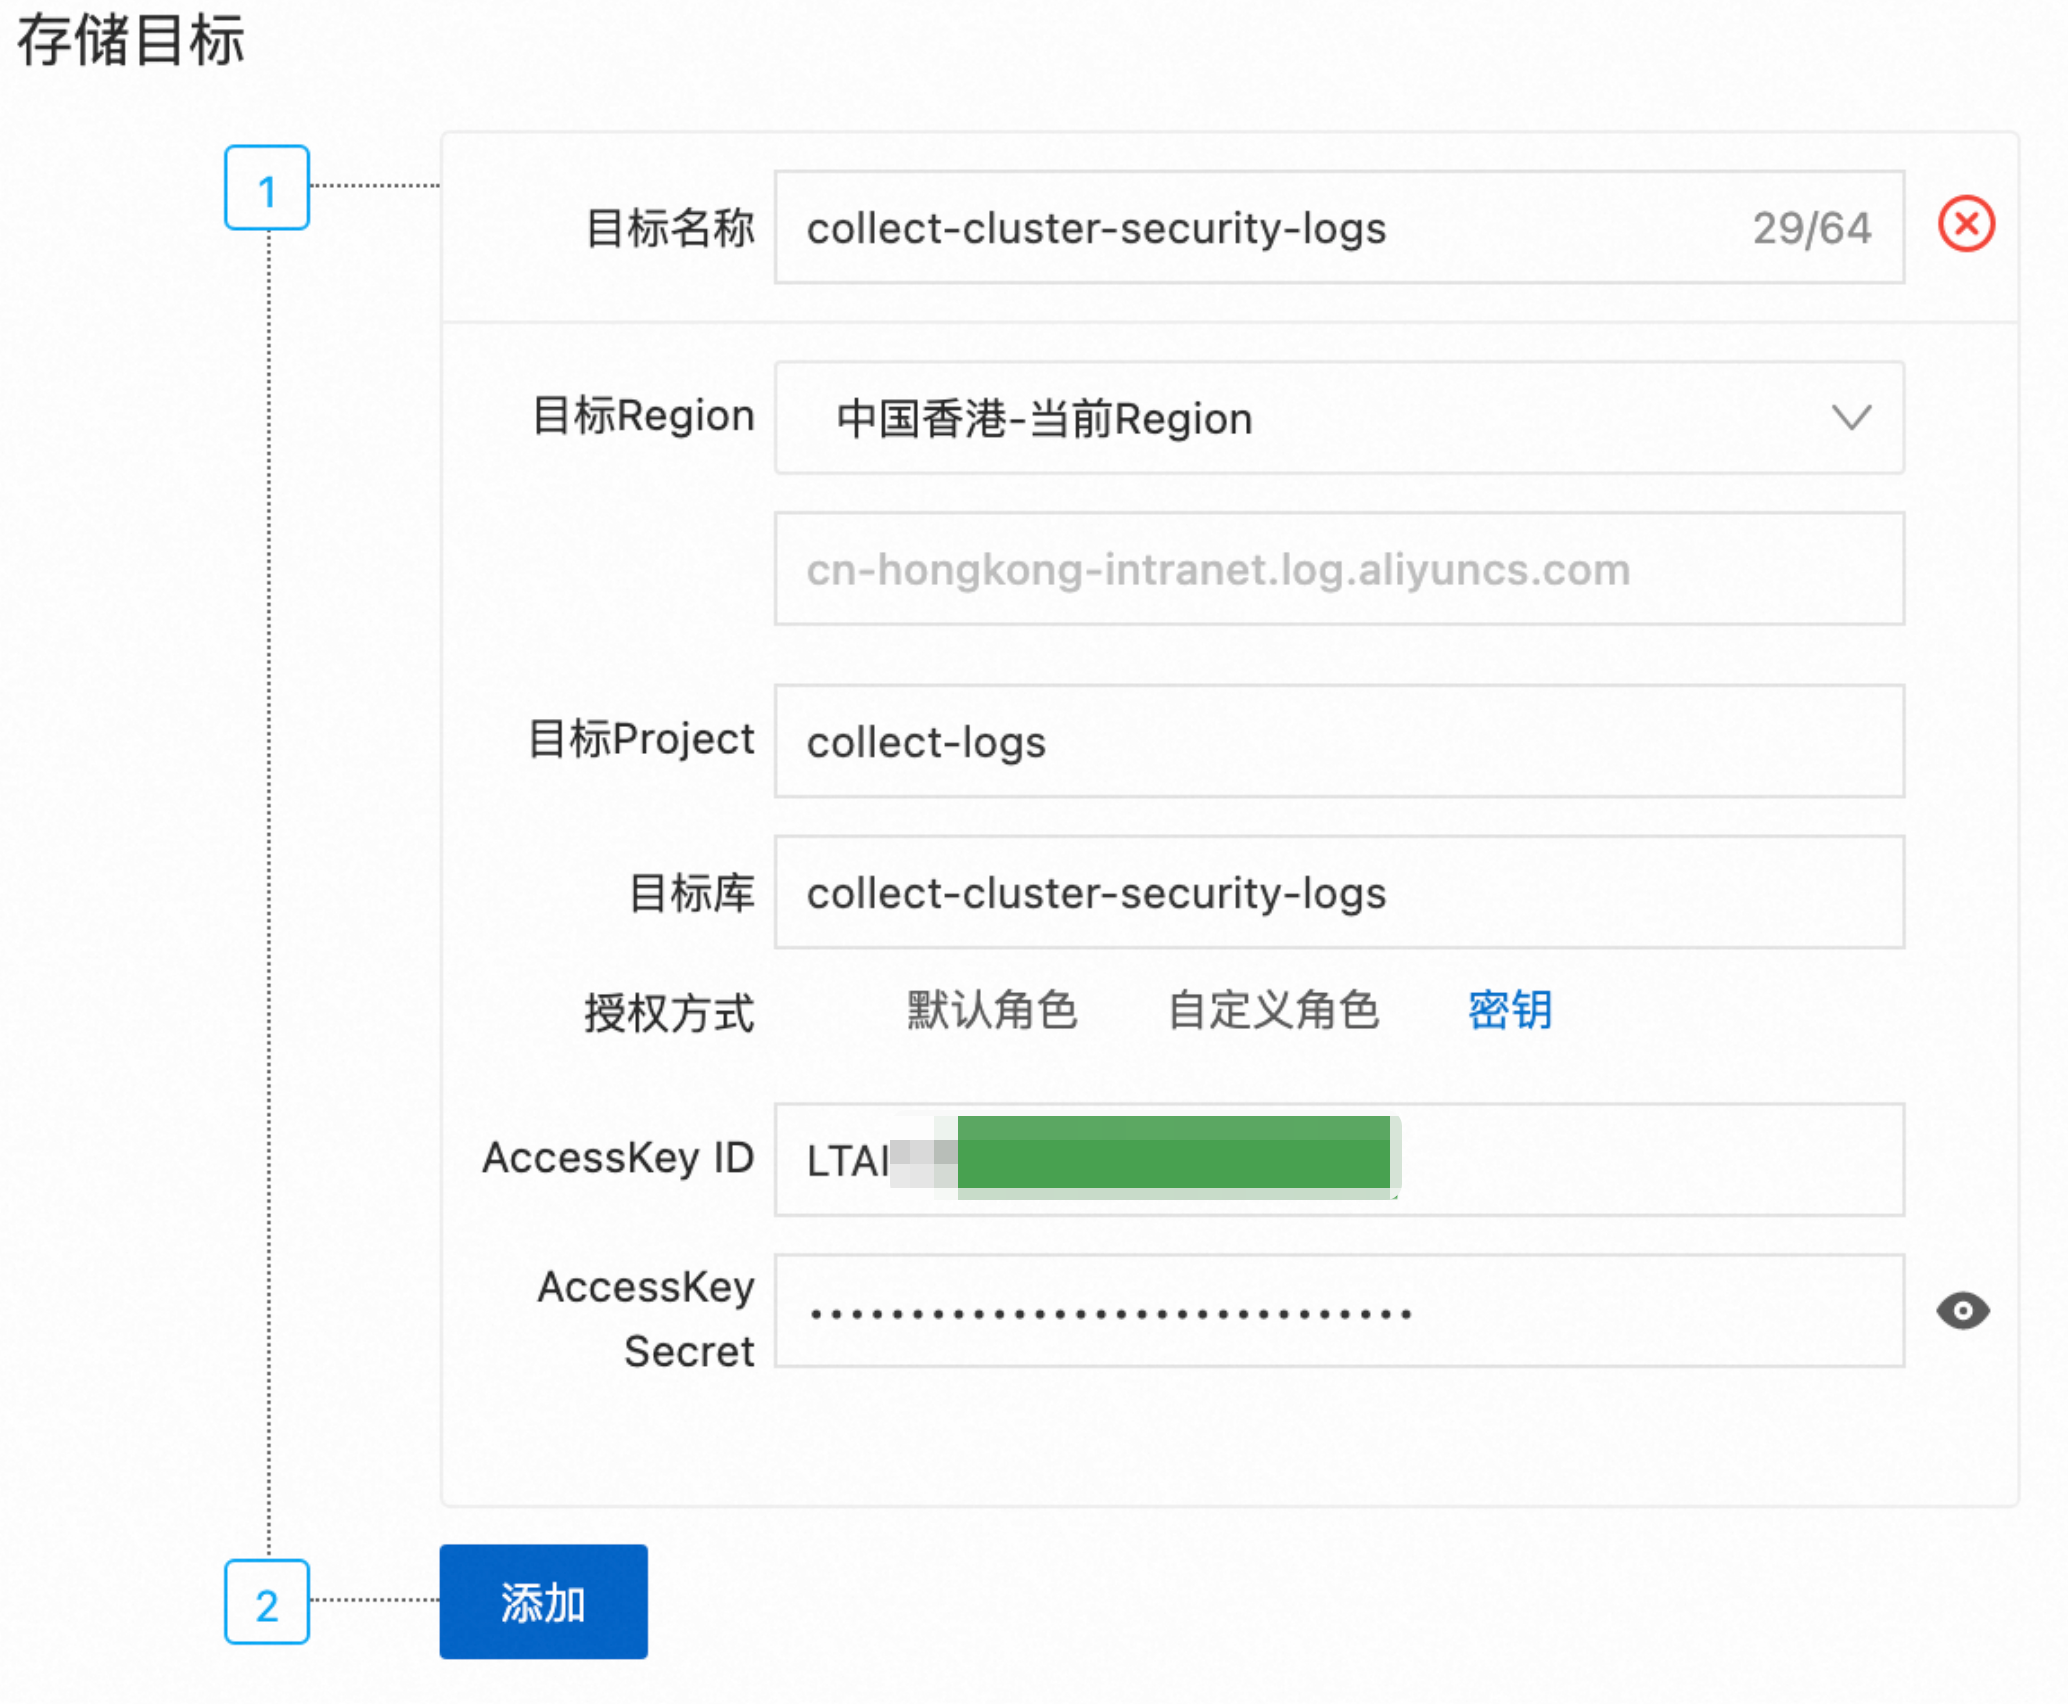Toggle AccessKey Secret visibility eye icon

tap(1962, 1310)
